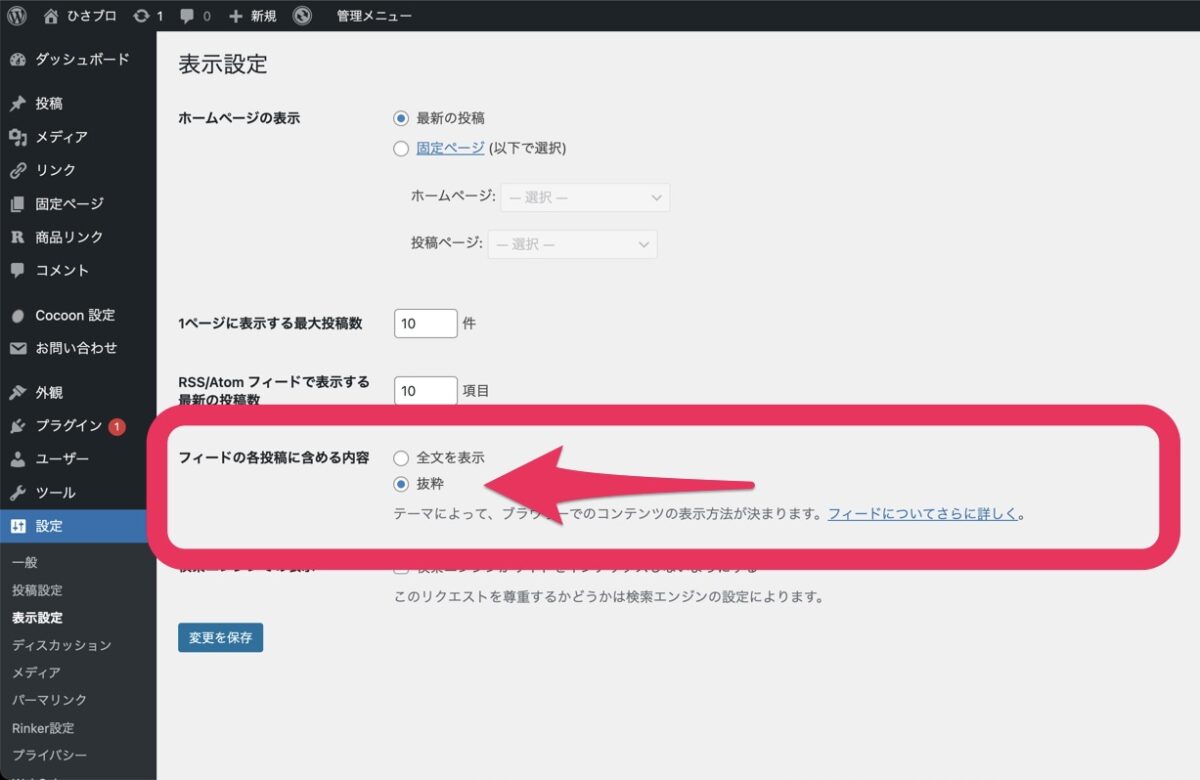Viewport: 1200px width, 780px height.
Task: Click the ダッシュボード dashboard icon
Action: click(x=17, y=60)
